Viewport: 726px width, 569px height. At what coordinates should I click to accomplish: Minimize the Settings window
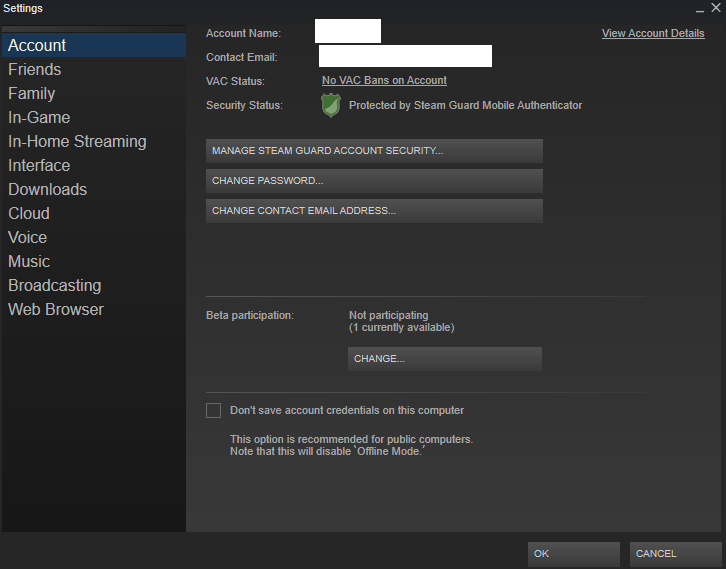pyautogui.click(x=700, y=9)
